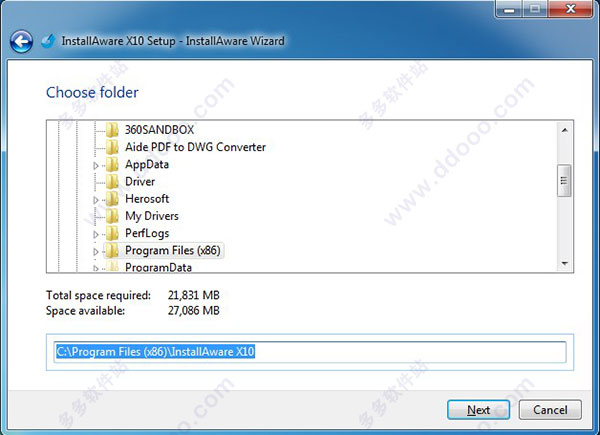Click the 21,831 MB required space value

coord(194,295)
